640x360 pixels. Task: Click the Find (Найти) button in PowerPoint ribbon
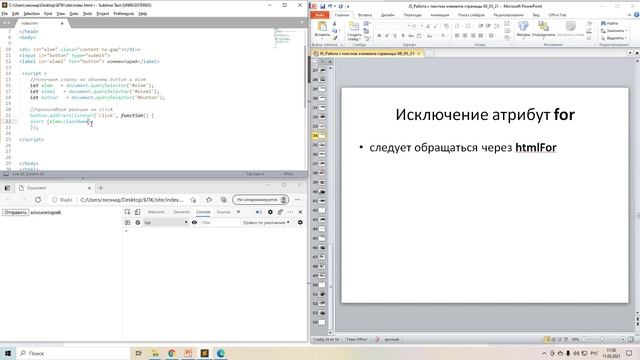point(610,23)
